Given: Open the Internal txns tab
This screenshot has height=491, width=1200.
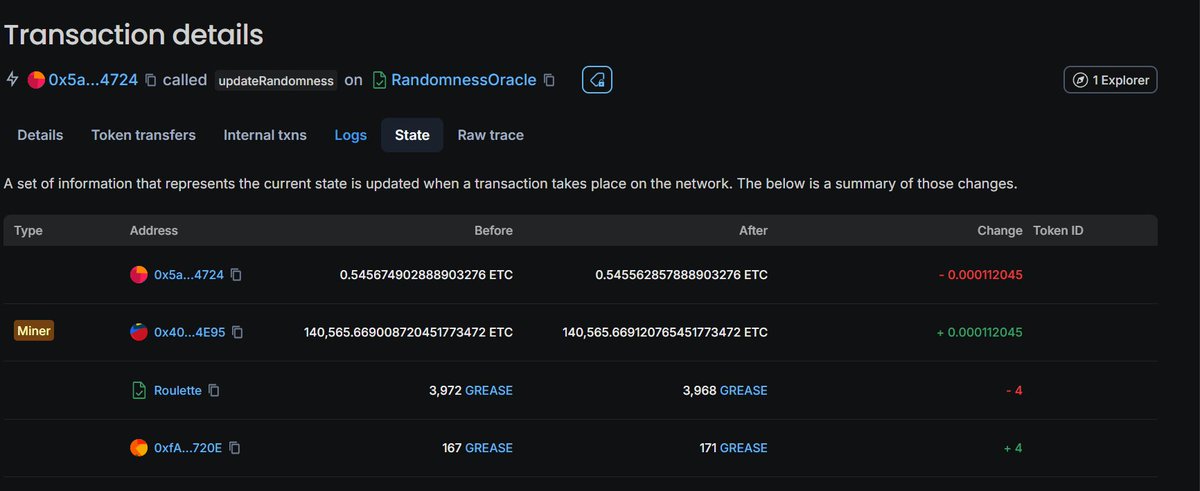Looking at the screenshot, I should tap(265, 135).
